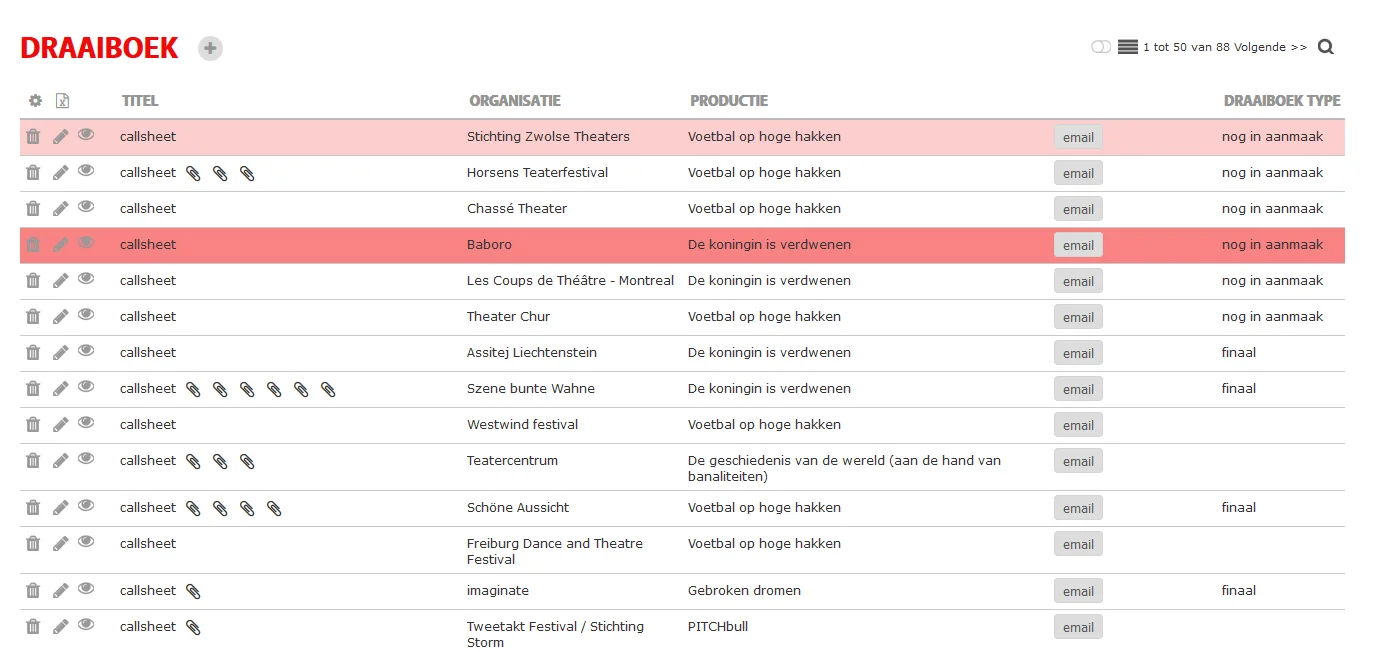
Task: Sort by DRAAIBOEK TYPE column header
Action: point(1282,101)
